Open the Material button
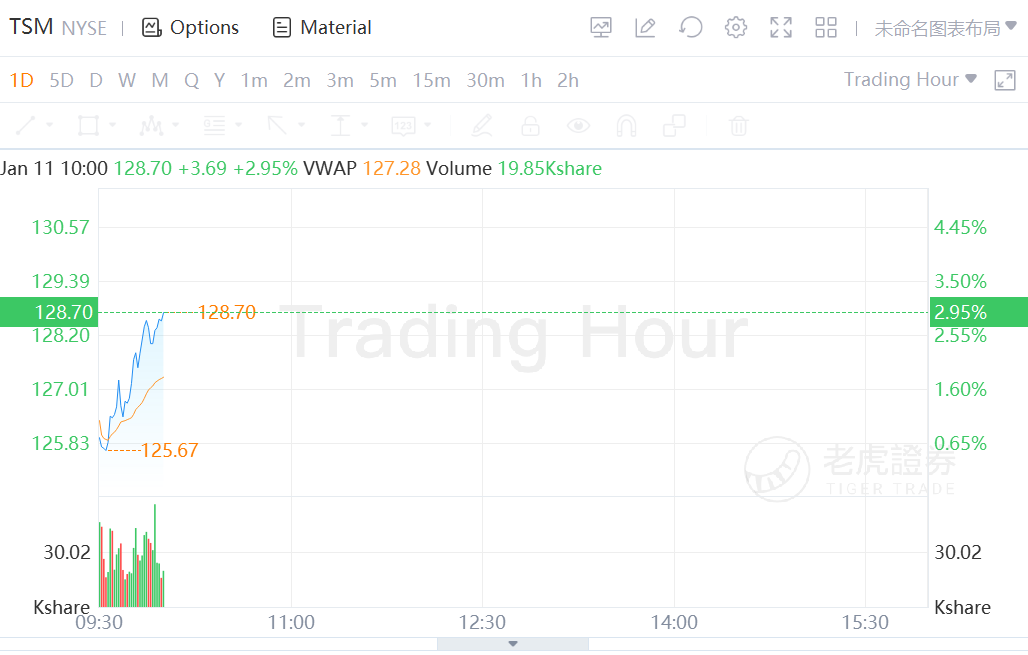 pyautogui.click(x=322, y=28)
